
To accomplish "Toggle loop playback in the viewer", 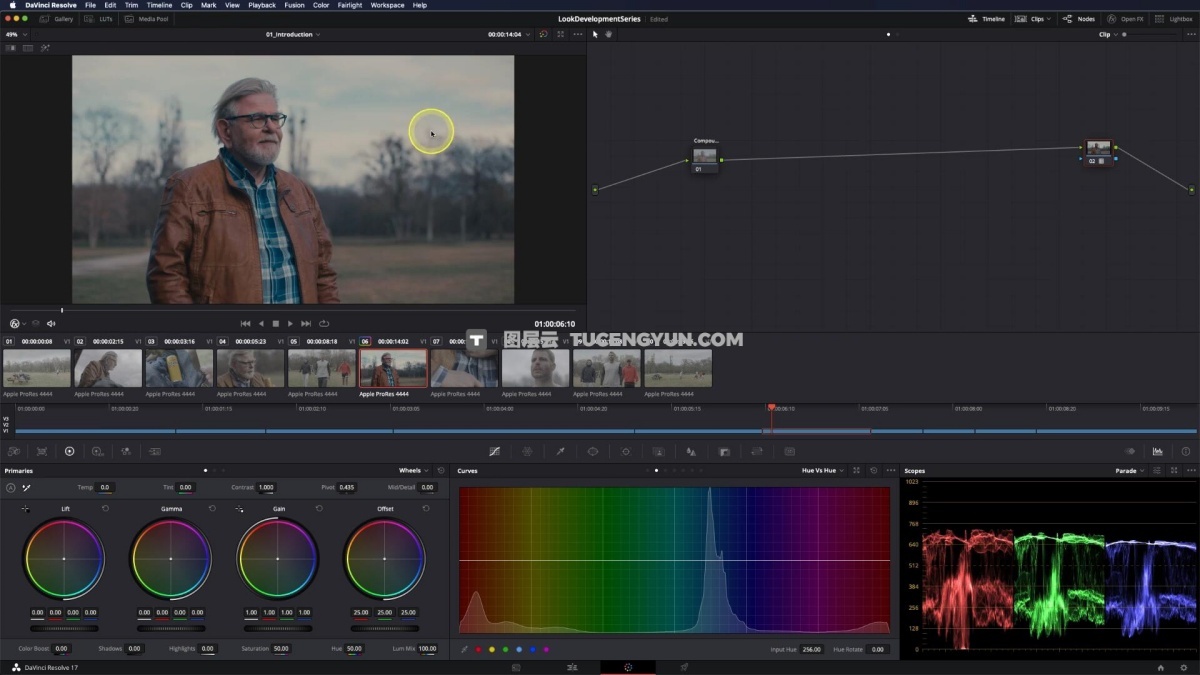I will tap(324, 324).
